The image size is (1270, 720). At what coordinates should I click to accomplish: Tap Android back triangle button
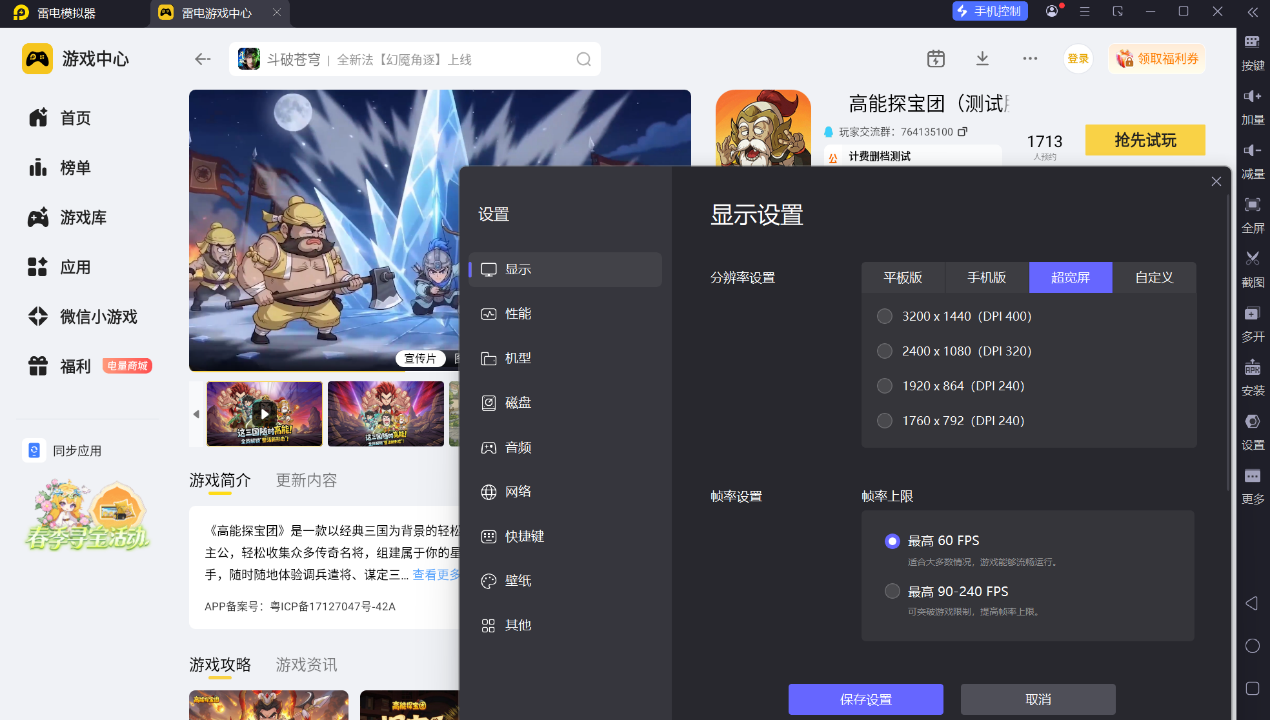click(x=1252, y=603)
